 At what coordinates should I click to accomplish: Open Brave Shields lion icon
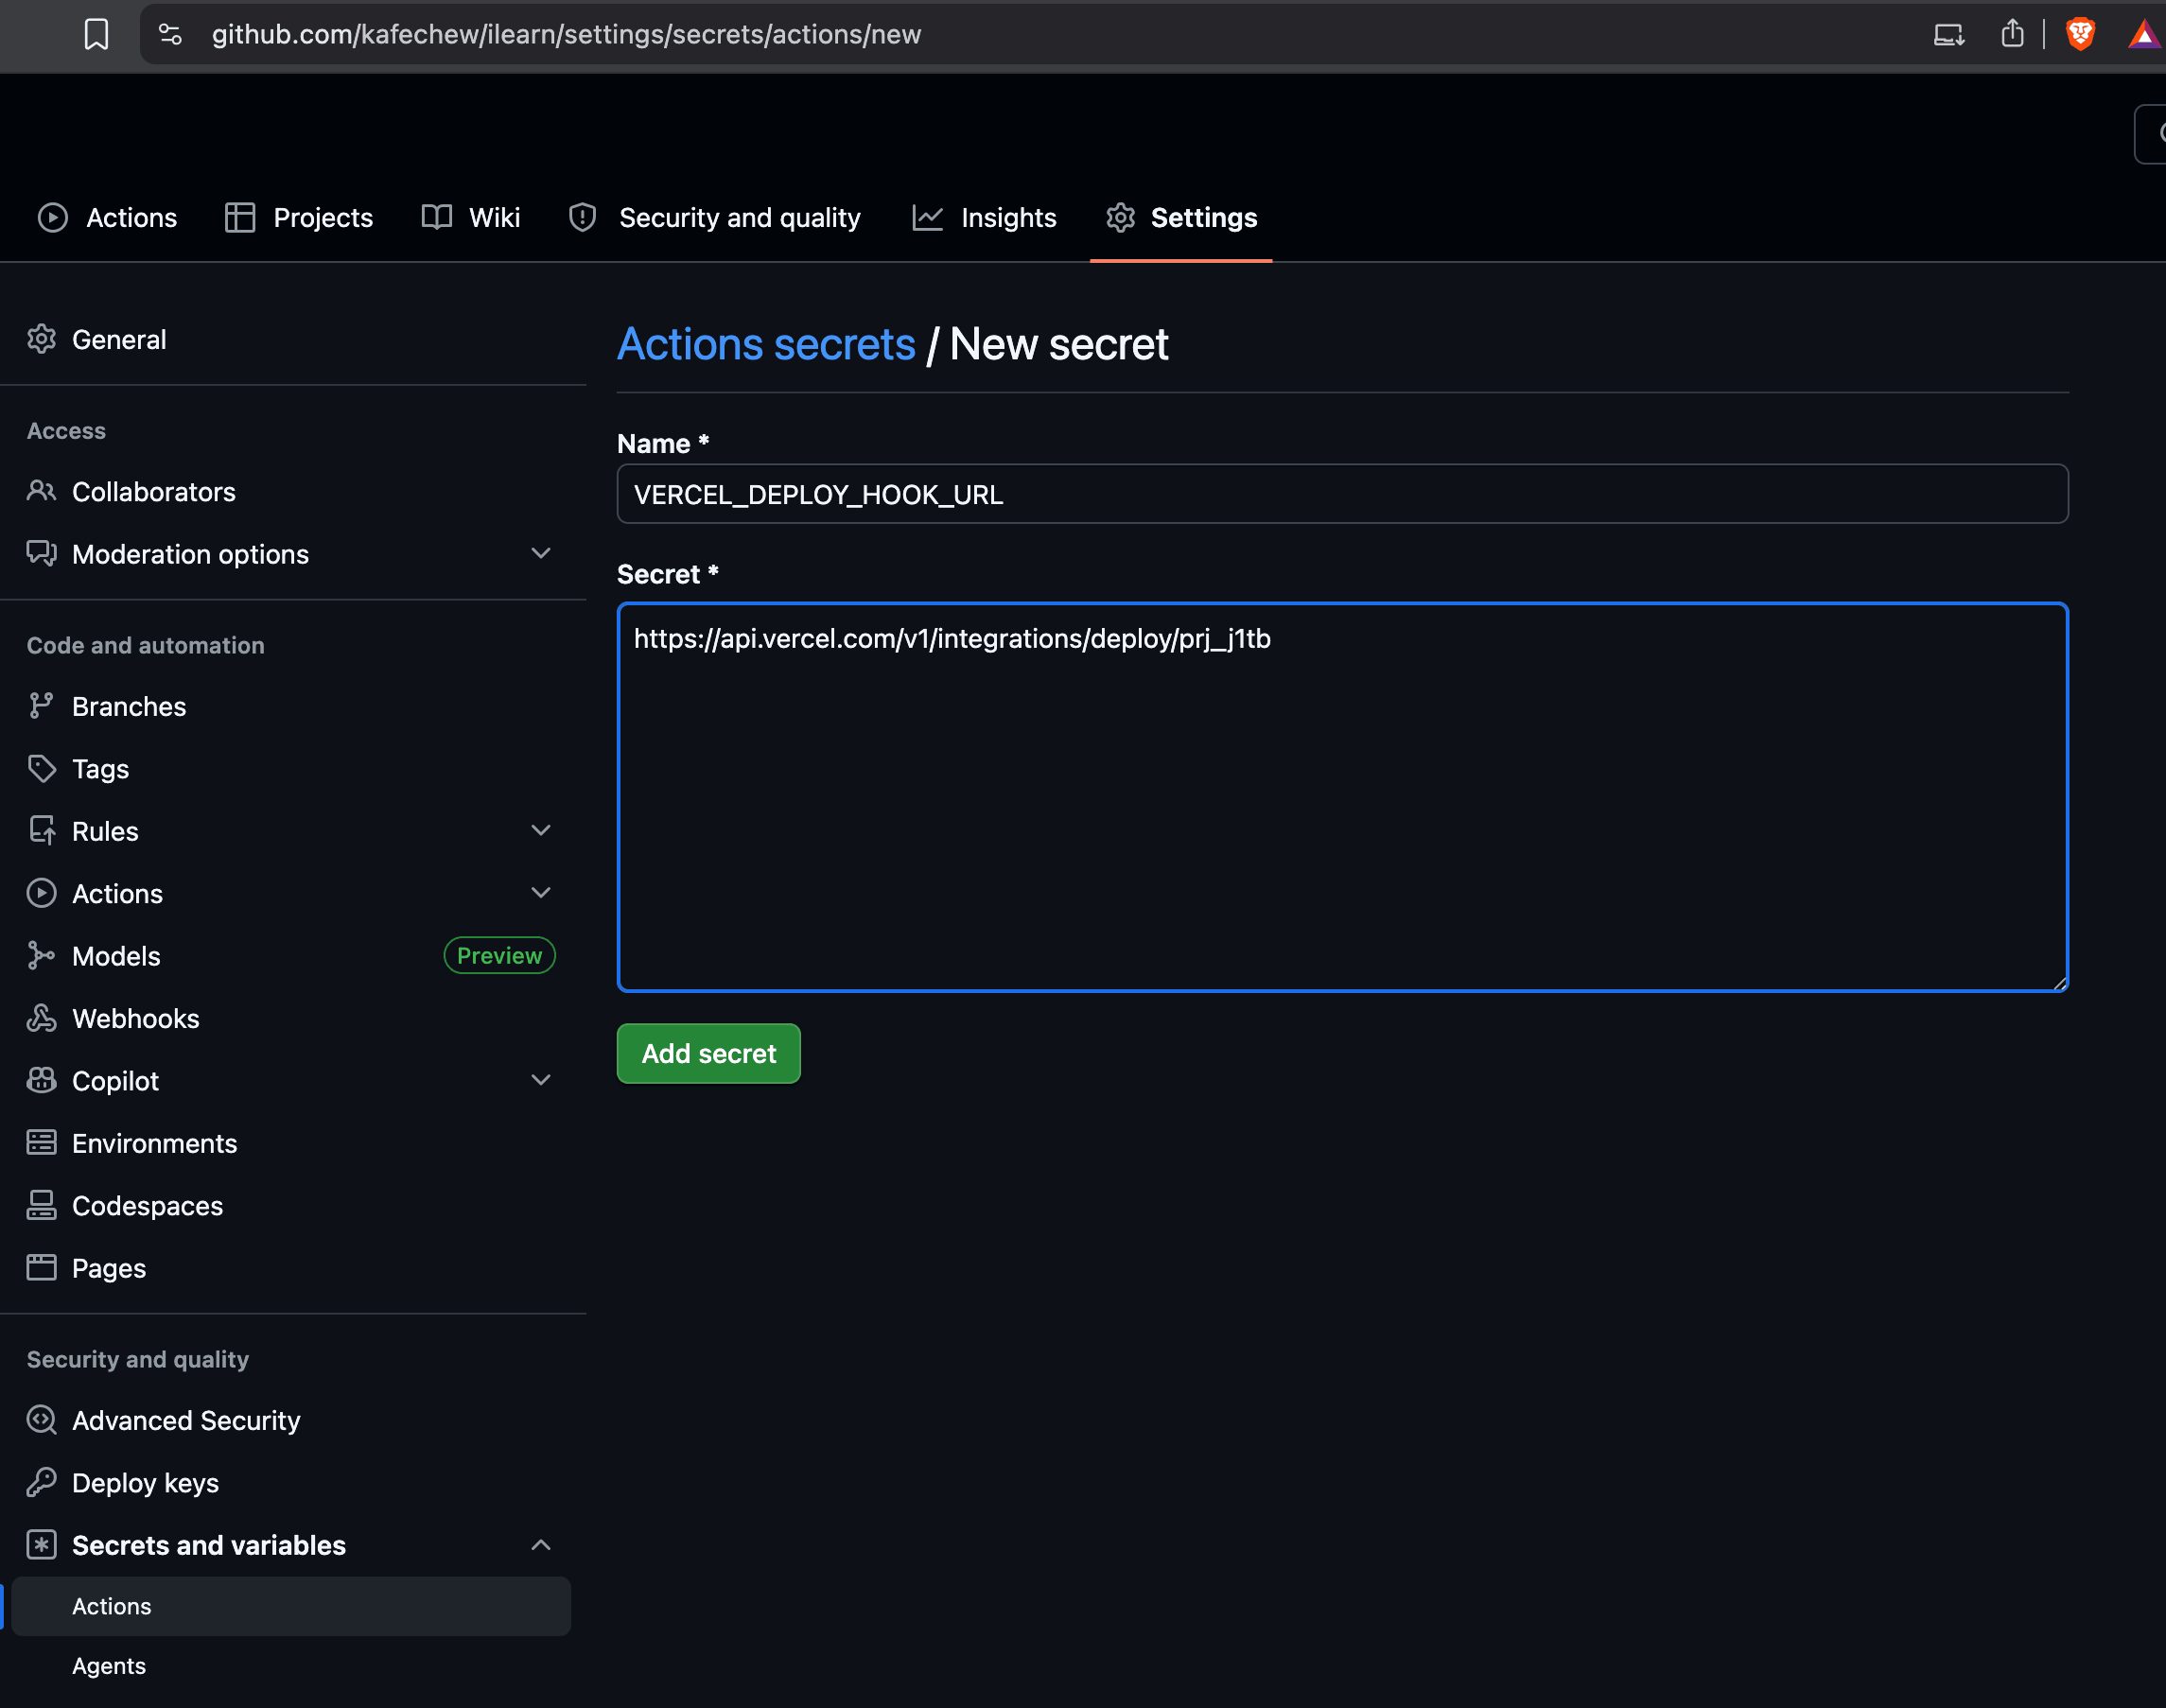(2080, 34)
